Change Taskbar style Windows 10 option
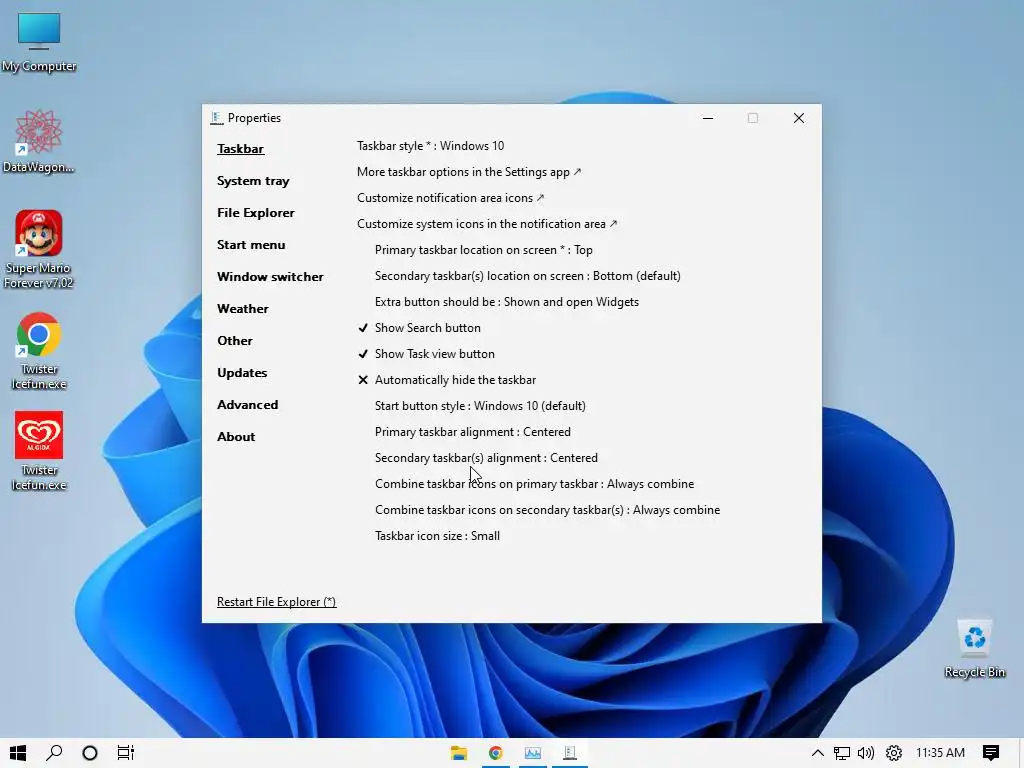Screen dimensions: 1024x768 430,146
